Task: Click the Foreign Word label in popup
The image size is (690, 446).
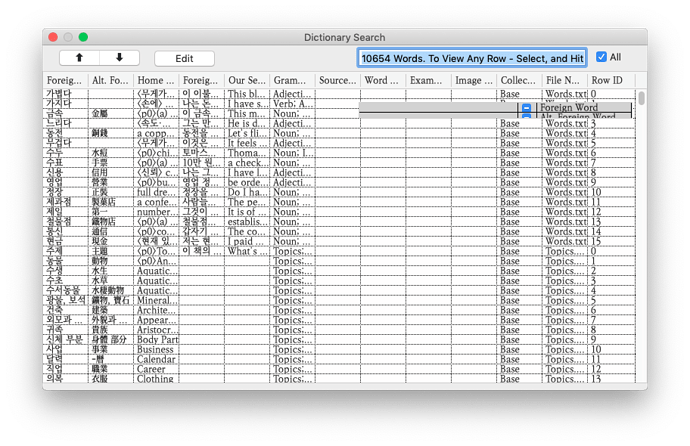Action: (569, 108)
